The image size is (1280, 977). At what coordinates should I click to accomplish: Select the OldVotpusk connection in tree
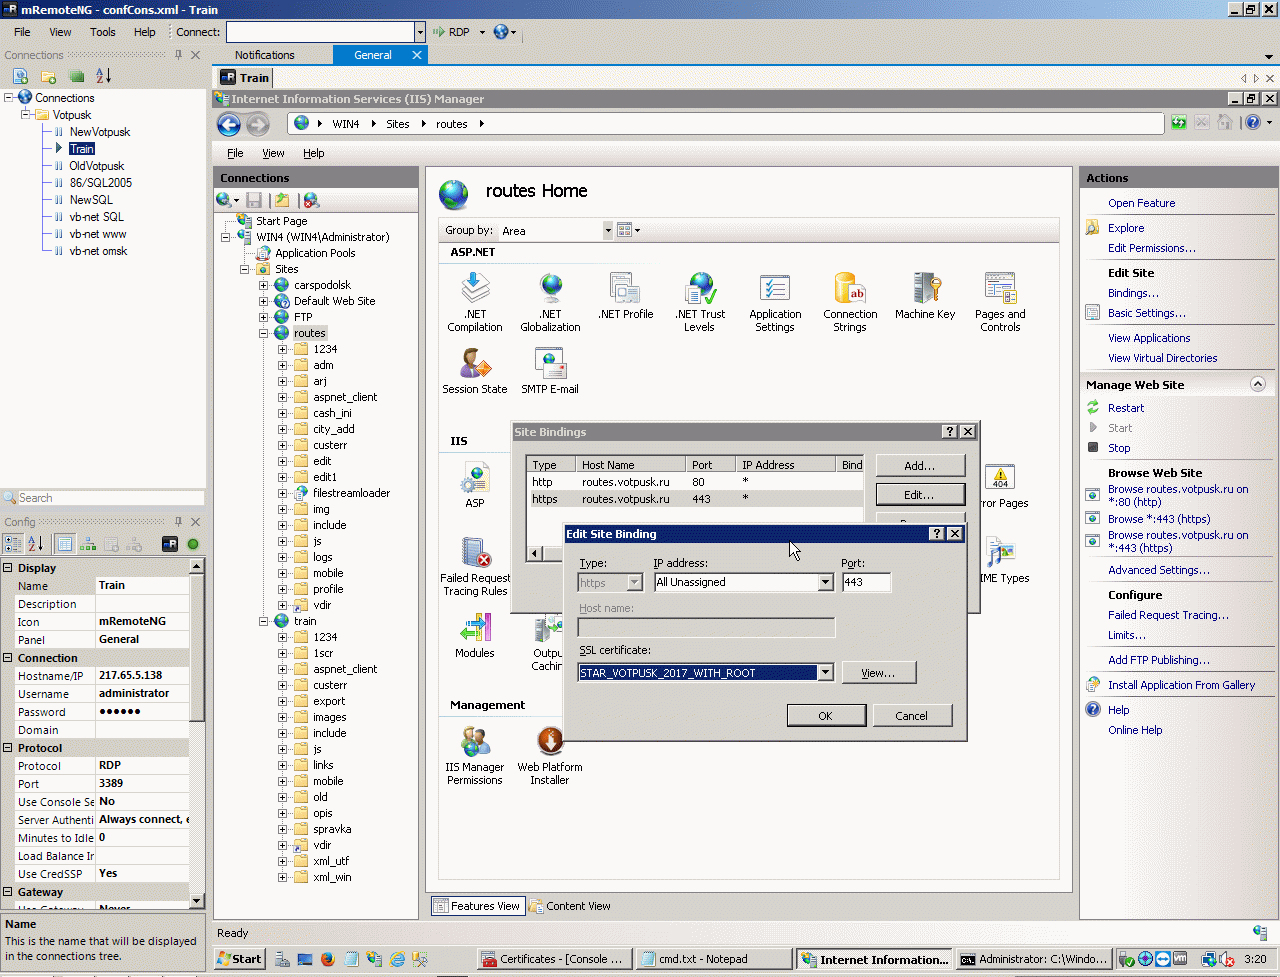point(97,166)
